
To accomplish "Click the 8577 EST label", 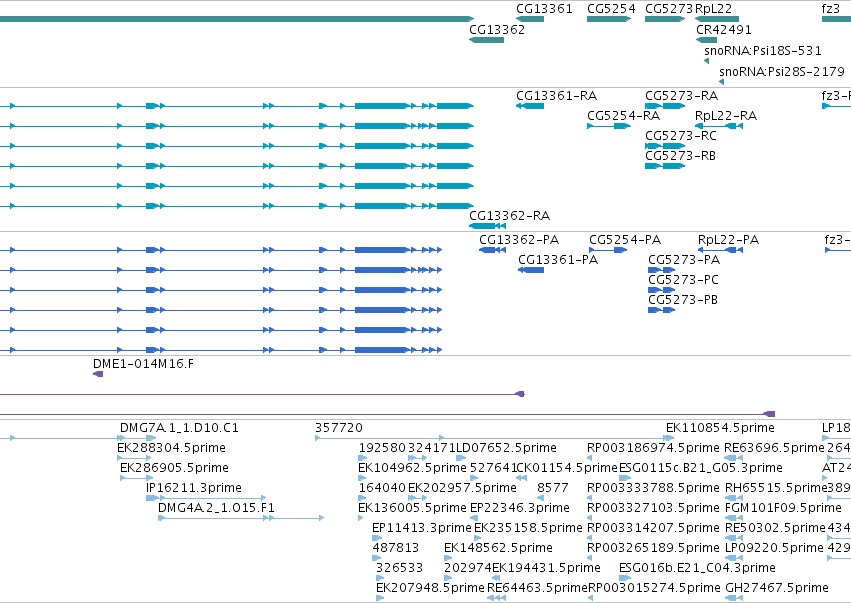I will tap(552, 488).
